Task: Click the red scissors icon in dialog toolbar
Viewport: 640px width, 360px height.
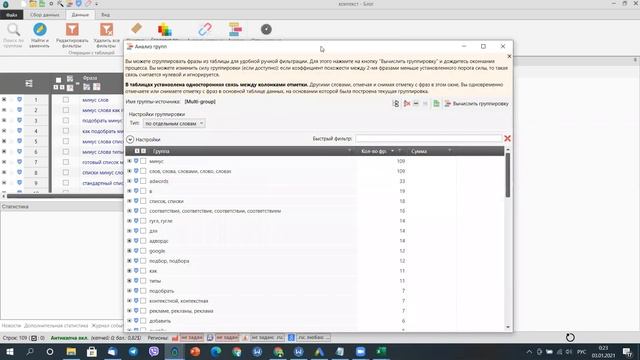Action: point(407,104)
